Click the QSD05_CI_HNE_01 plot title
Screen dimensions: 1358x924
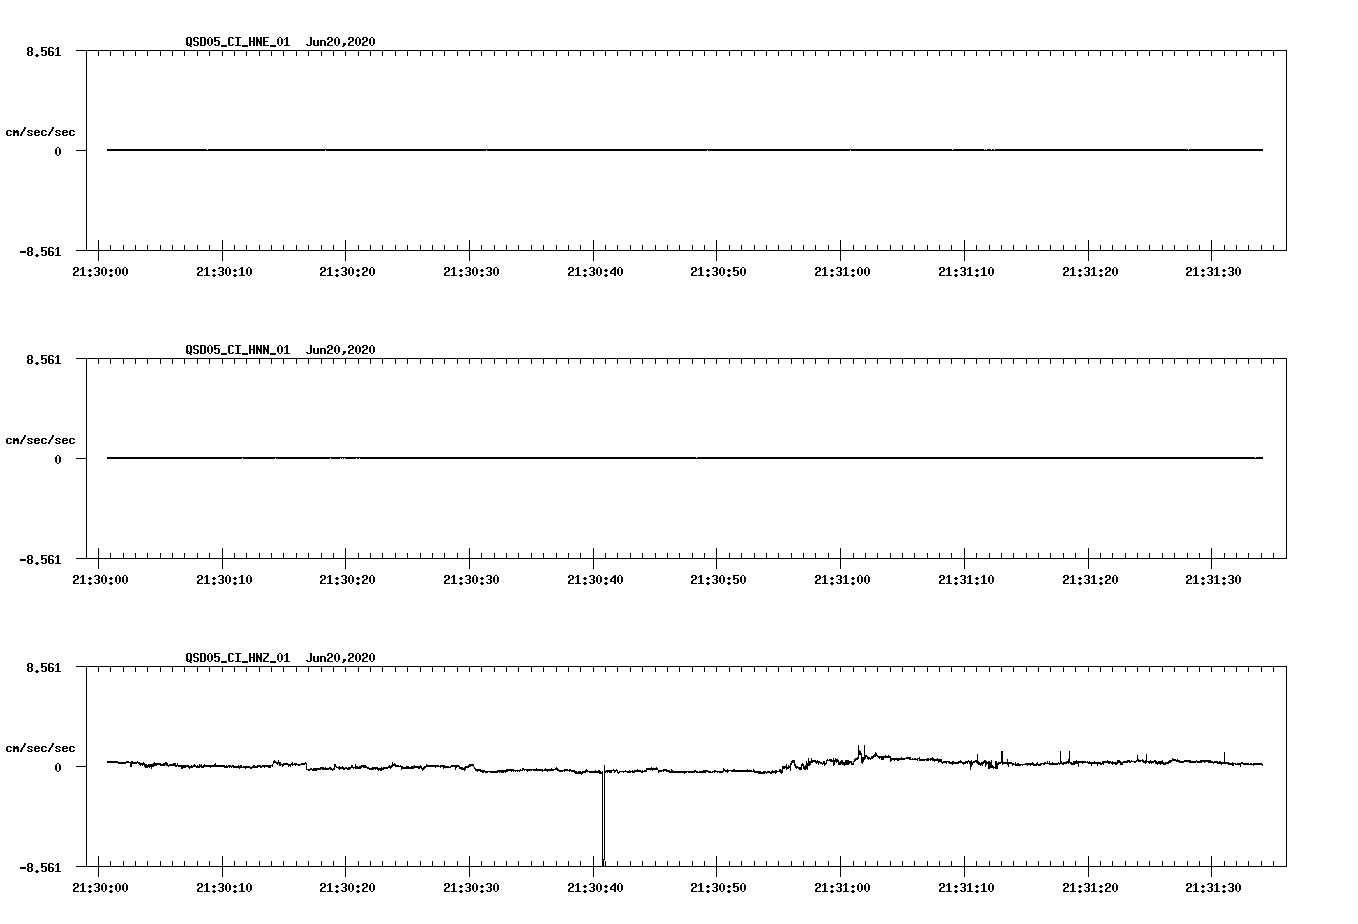click(x=238, y=42)
